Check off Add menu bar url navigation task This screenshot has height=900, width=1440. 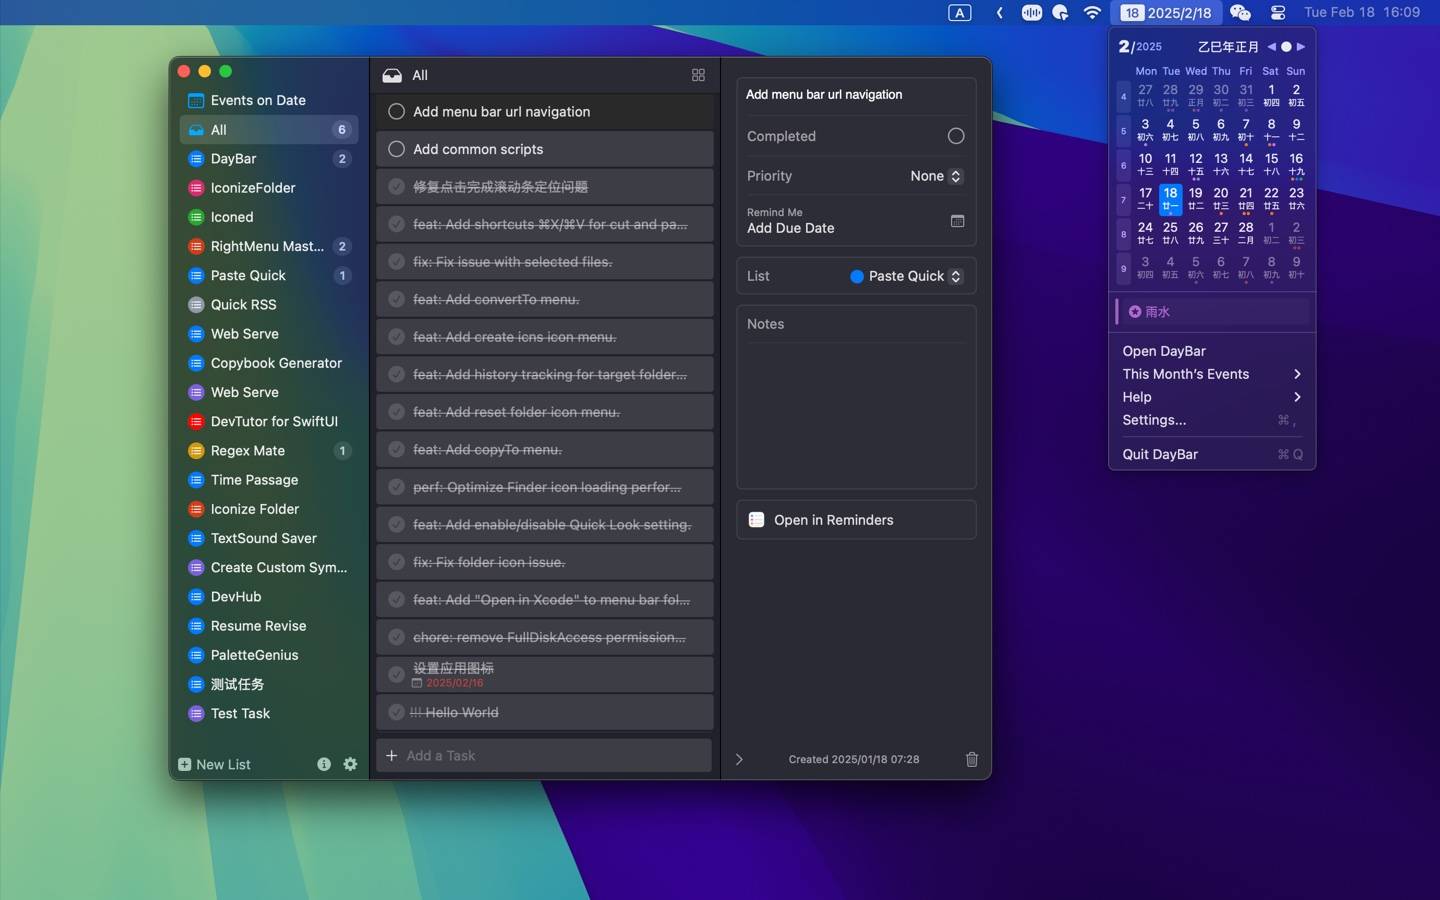396,112
